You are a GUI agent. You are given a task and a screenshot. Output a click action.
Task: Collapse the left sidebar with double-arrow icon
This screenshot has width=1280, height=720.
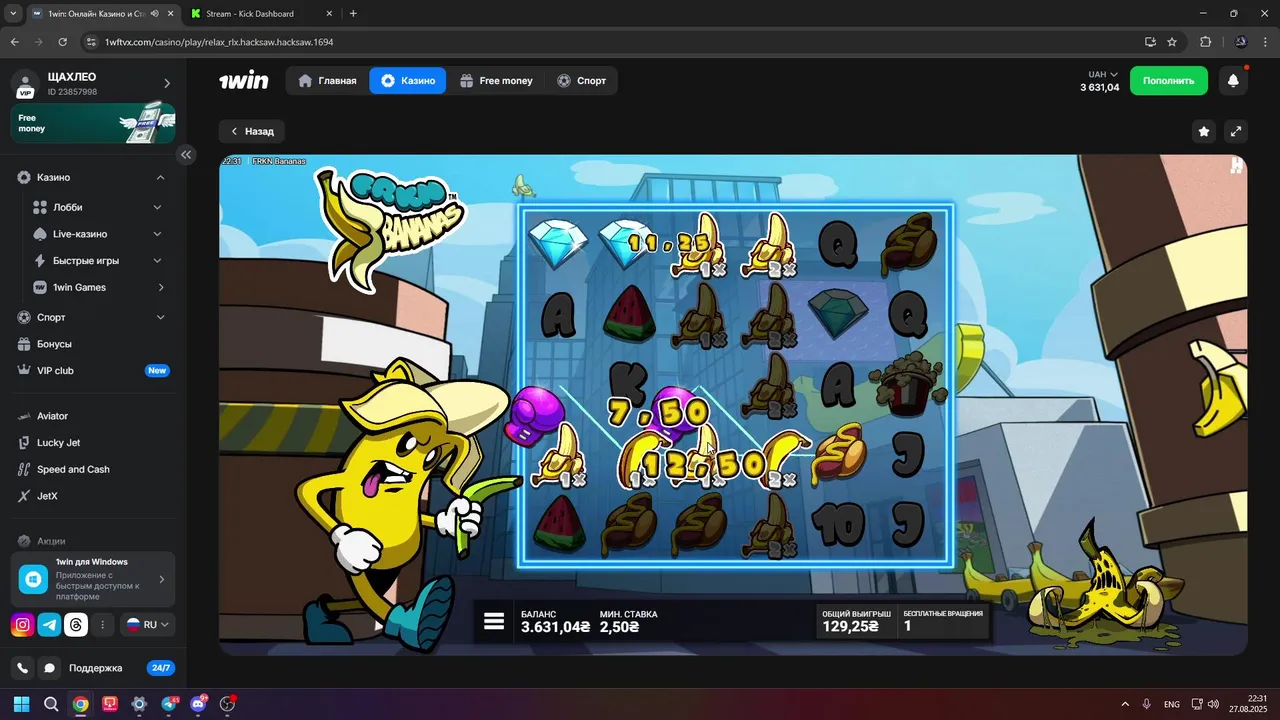click(186, 154)
